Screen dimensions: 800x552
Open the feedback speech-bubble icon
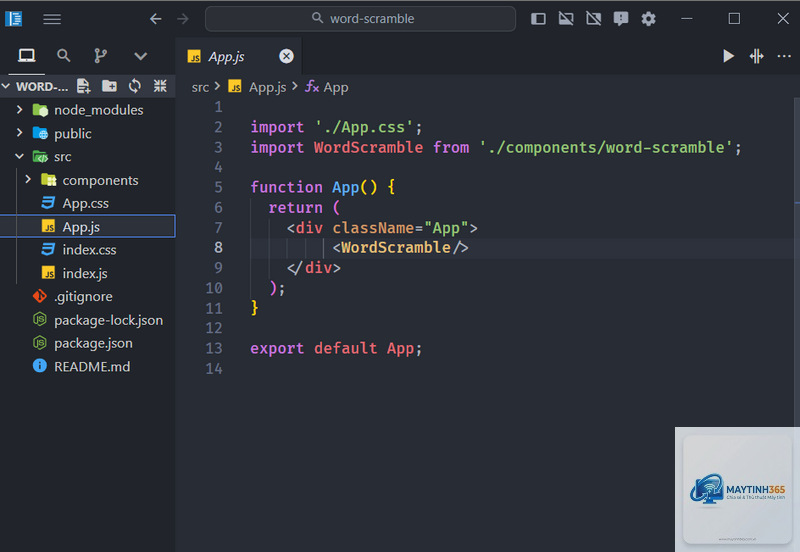(x=621, y=19)
